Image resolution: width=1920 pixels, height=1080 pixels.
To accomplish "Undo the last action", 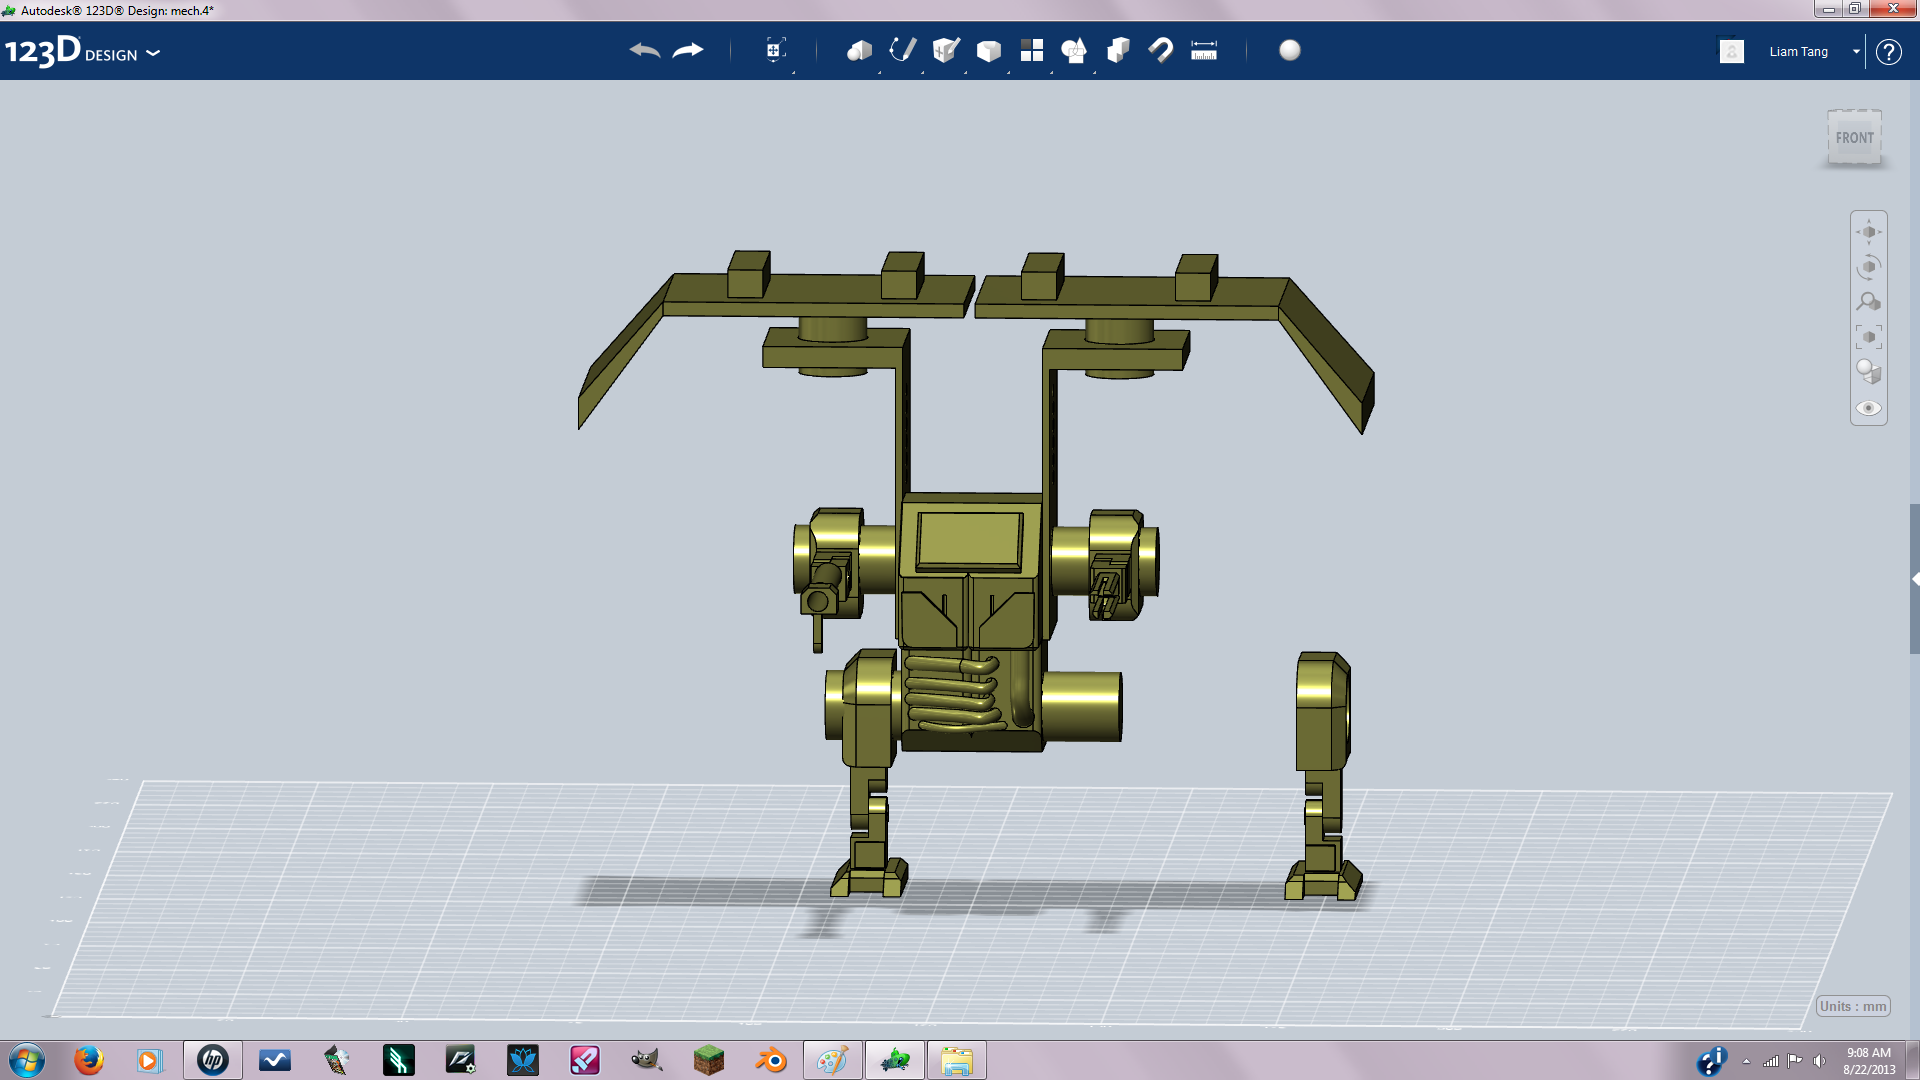I will [645, 50].
